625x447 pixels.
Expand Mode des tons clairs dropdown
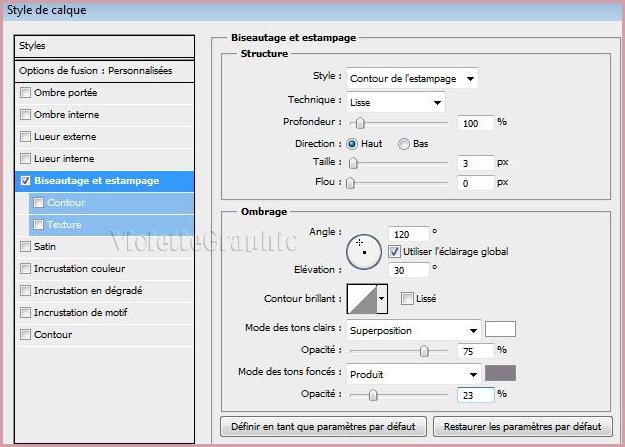point(413,329)
